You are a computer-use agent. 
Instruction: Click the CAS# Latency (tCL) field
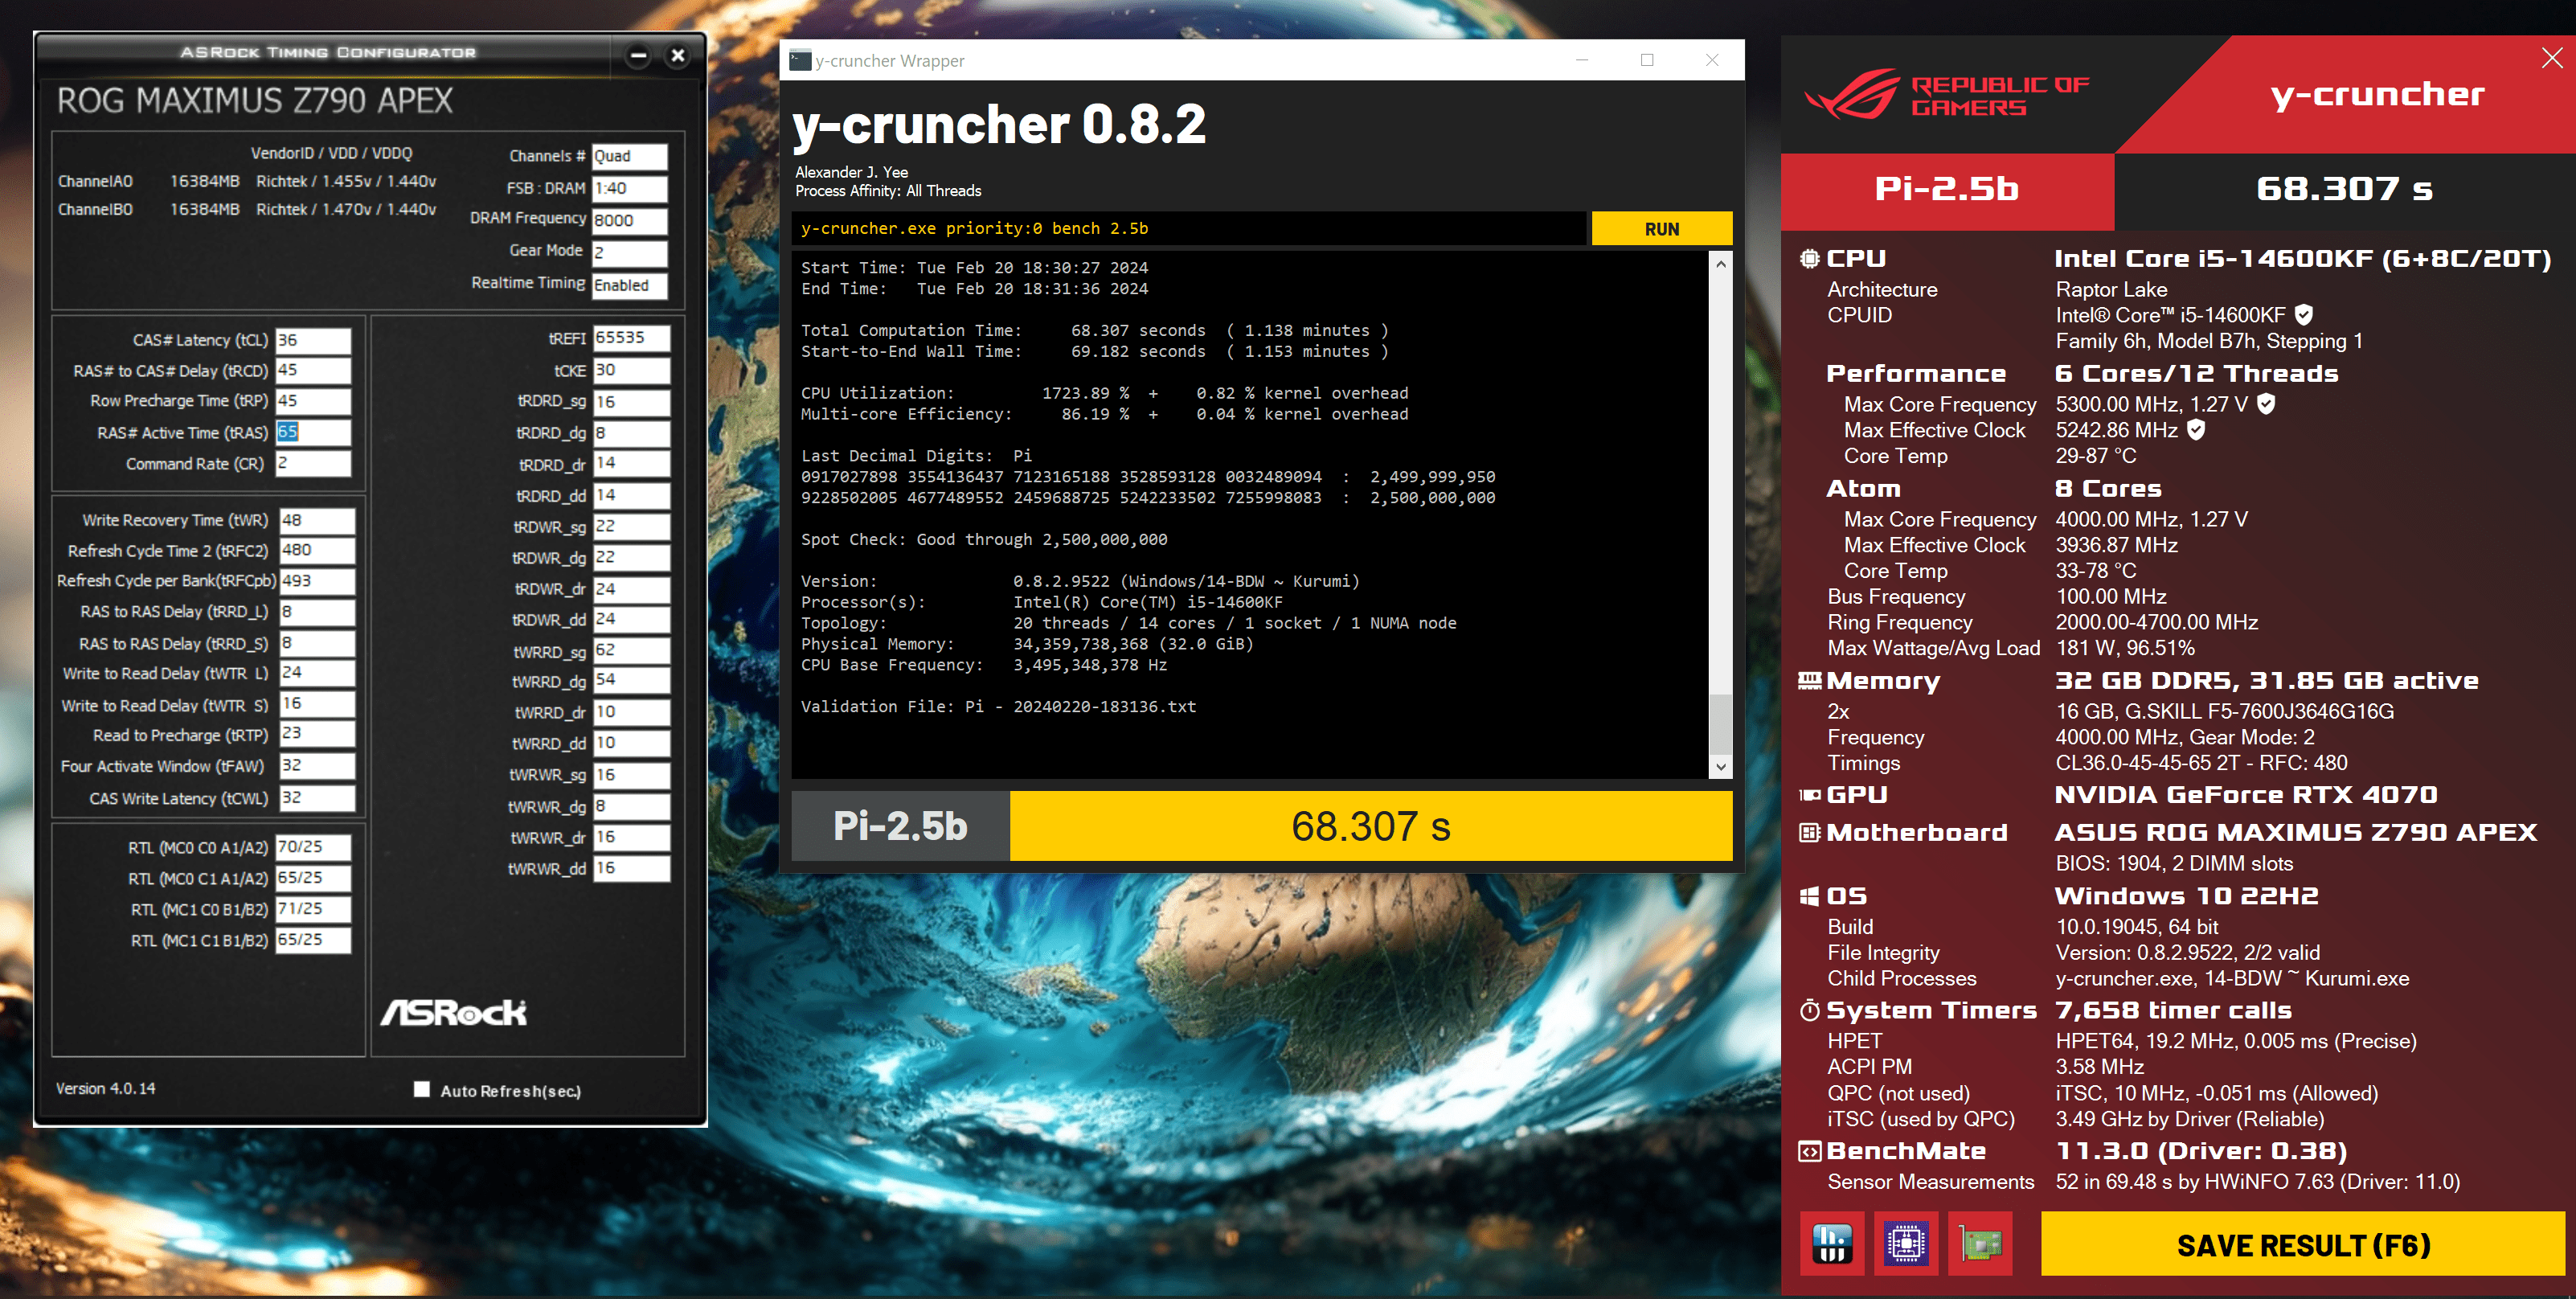click(313, 340)
